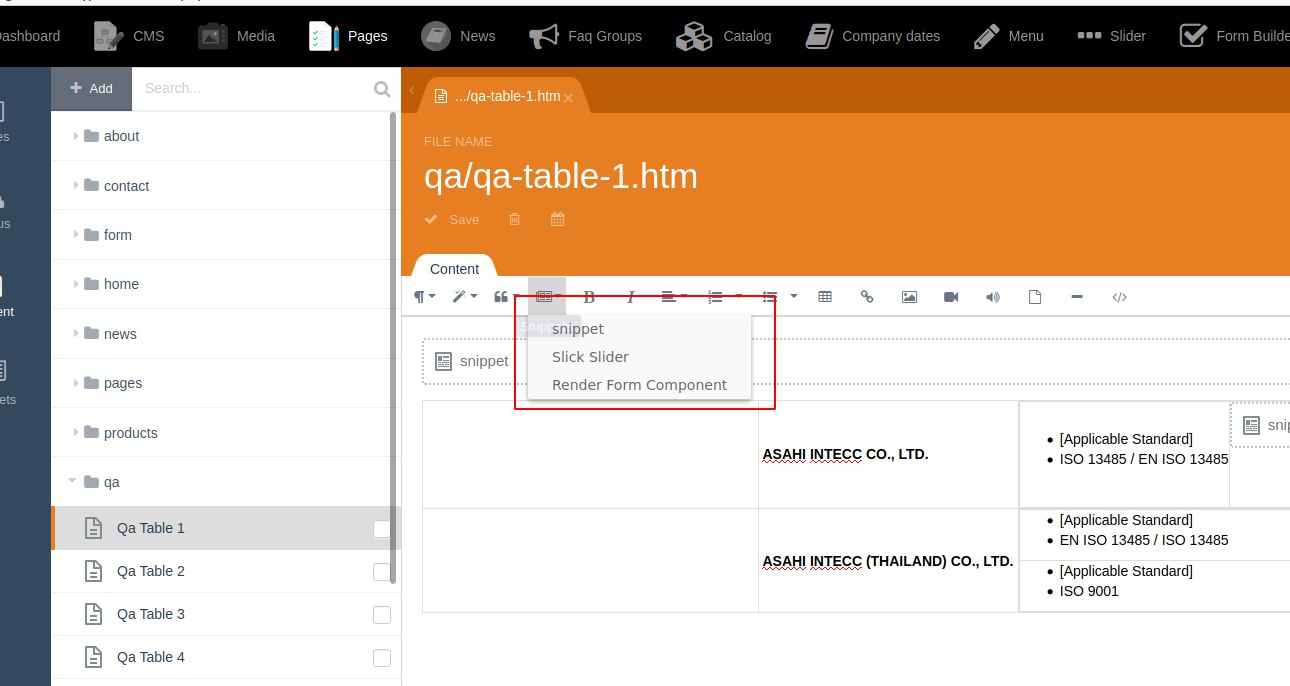Image resolution: width=1290 pixels, height=686 pixels.
Task: Open the unordered list style arrow
Action: click(x=794, y=296)
